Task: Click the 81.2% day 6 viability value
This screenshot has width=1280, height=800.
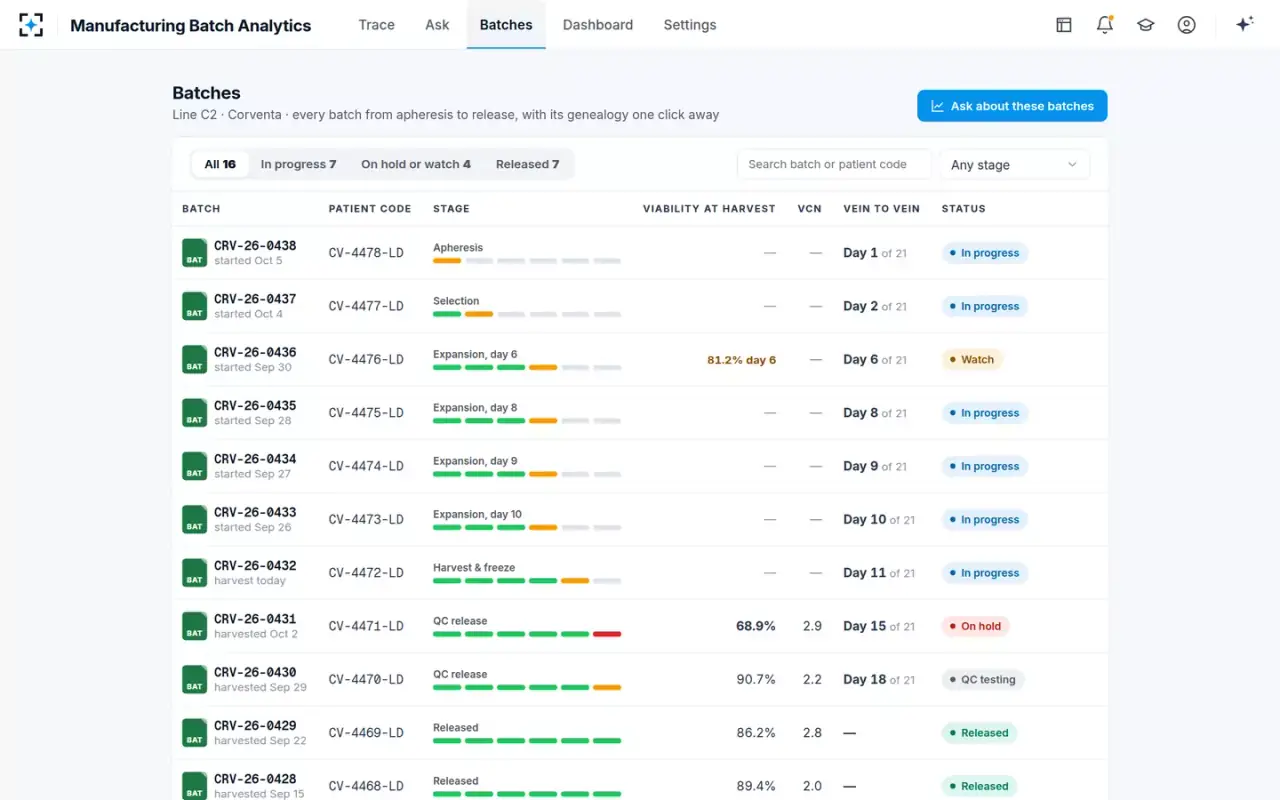Action: [x=741, y=360]
